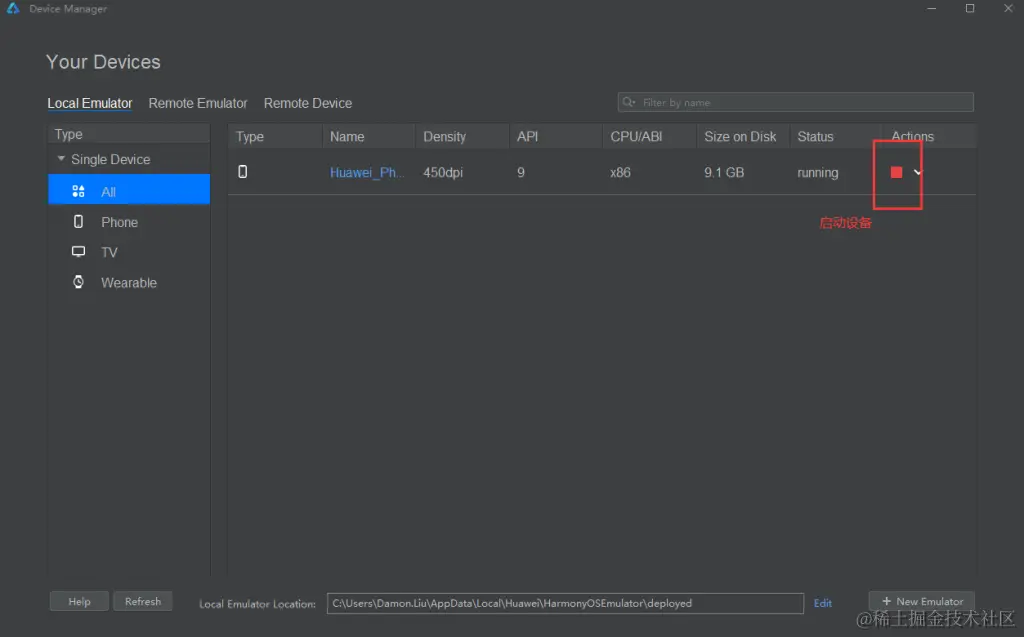Switch to the Remote Emulator tab
The height and width of the screenshot is (637, 1024).
[x=198, y=103]
